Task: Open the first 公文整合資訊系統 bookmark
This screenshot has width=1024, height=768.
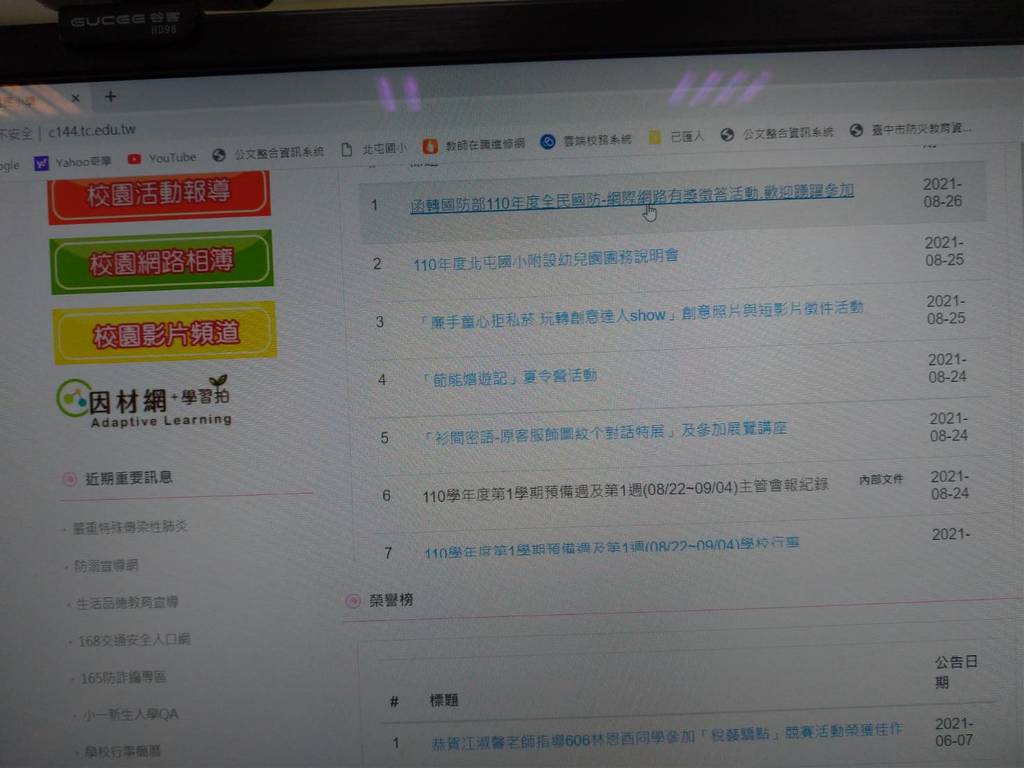Action: coord(268,153)
